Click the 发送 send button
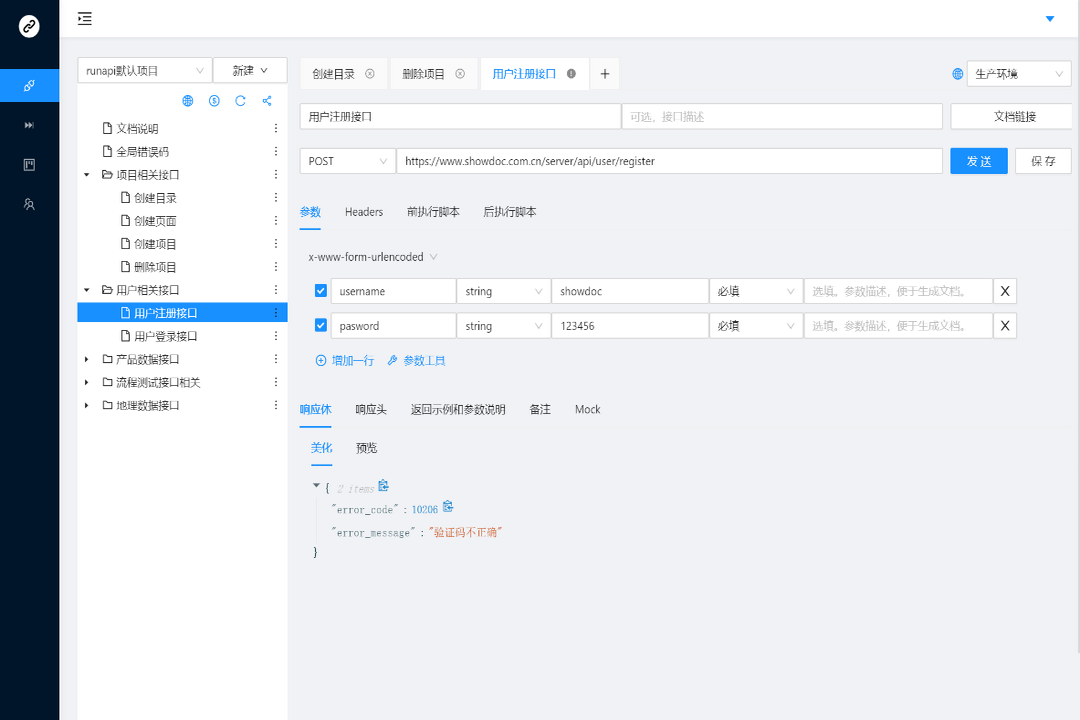The width and height of the screenshot is (1080, 720). point(978,160)
